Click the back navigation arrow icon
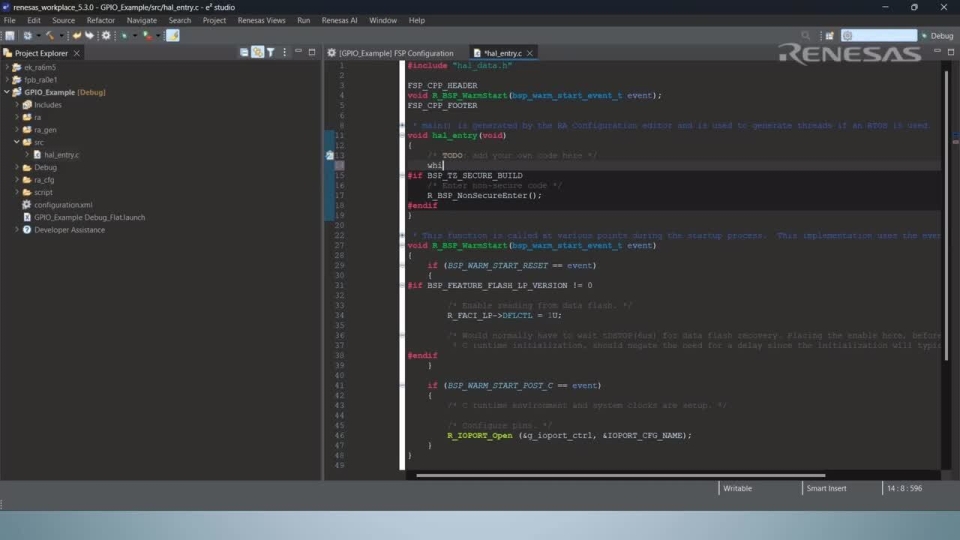Viewport: 960px width, 540px height. tap(77, 36)
